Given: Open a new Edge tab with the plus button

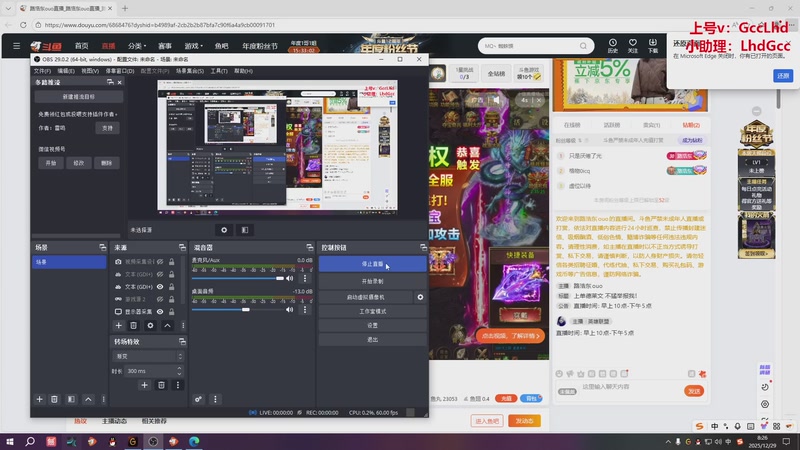Looking at the screenshot, I should click(124, 8).
